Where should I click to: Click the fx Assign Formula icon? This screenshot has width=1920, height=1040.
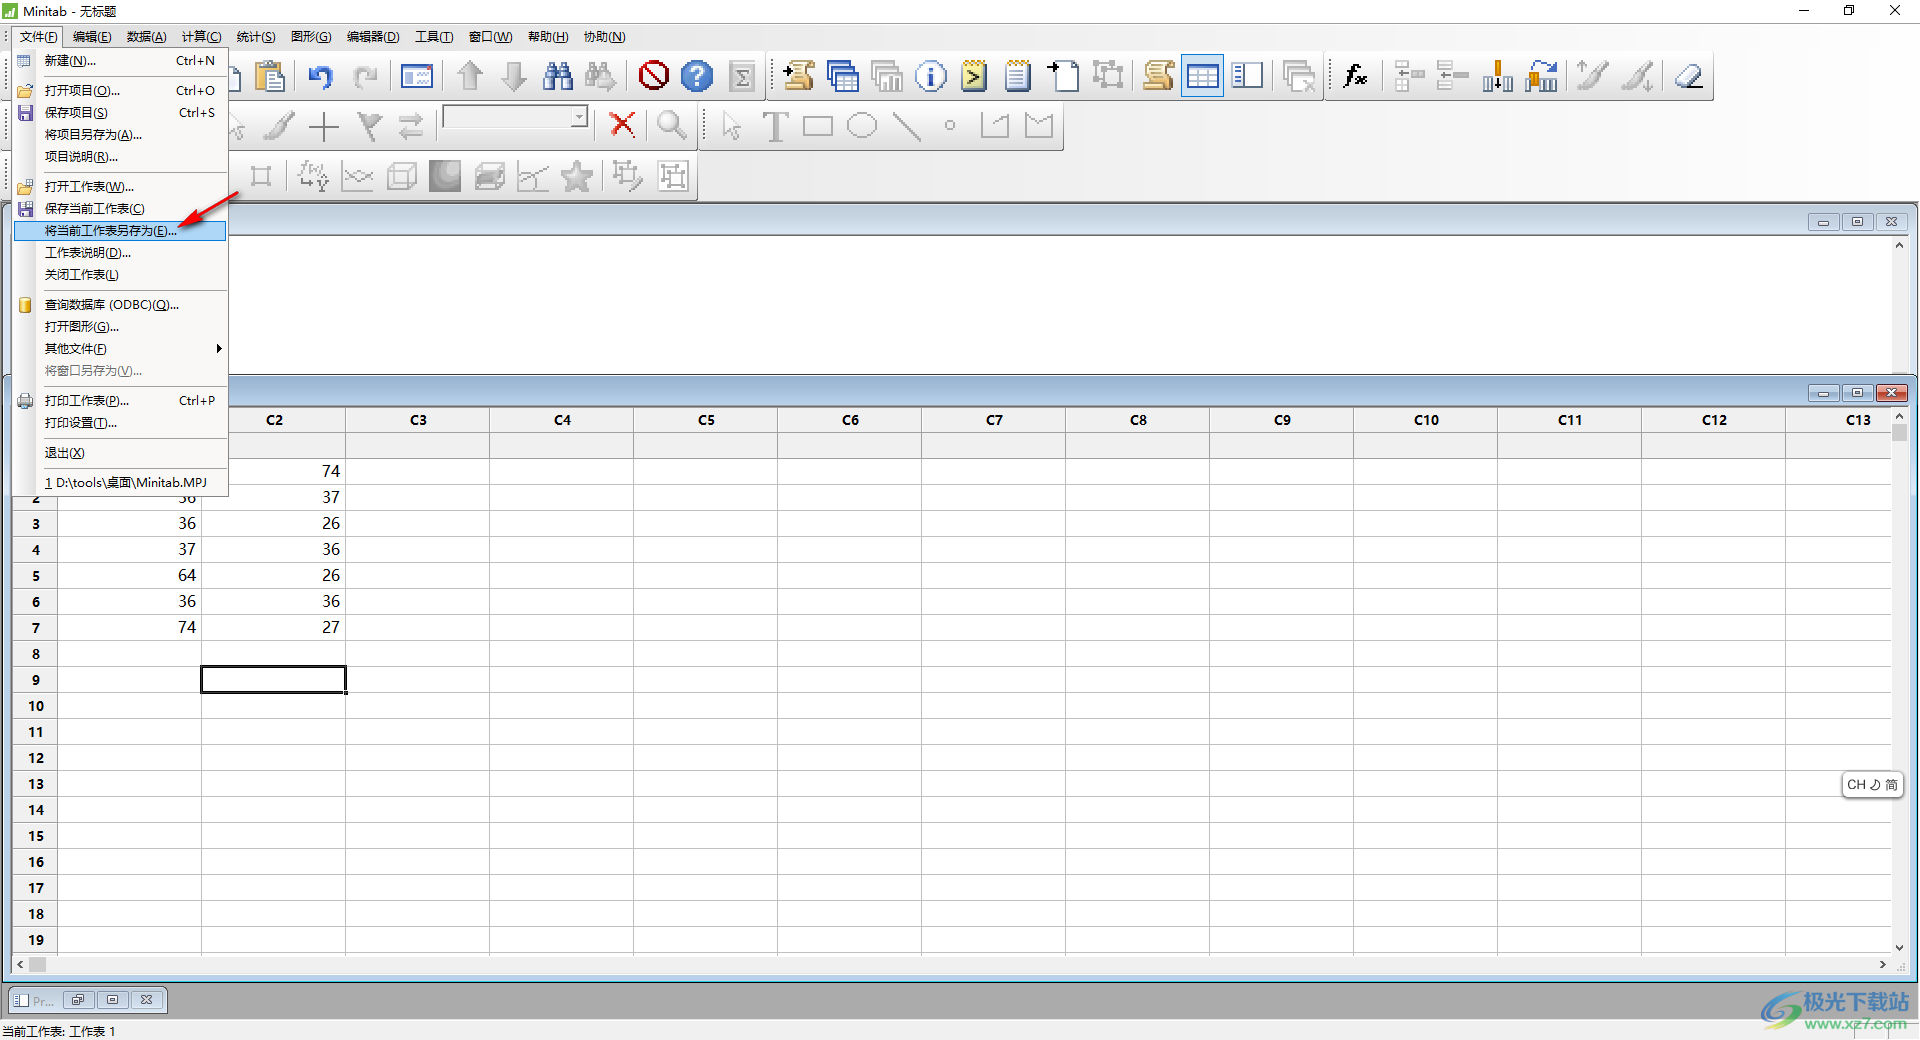pyautogui.click(x=1356, y=76)
